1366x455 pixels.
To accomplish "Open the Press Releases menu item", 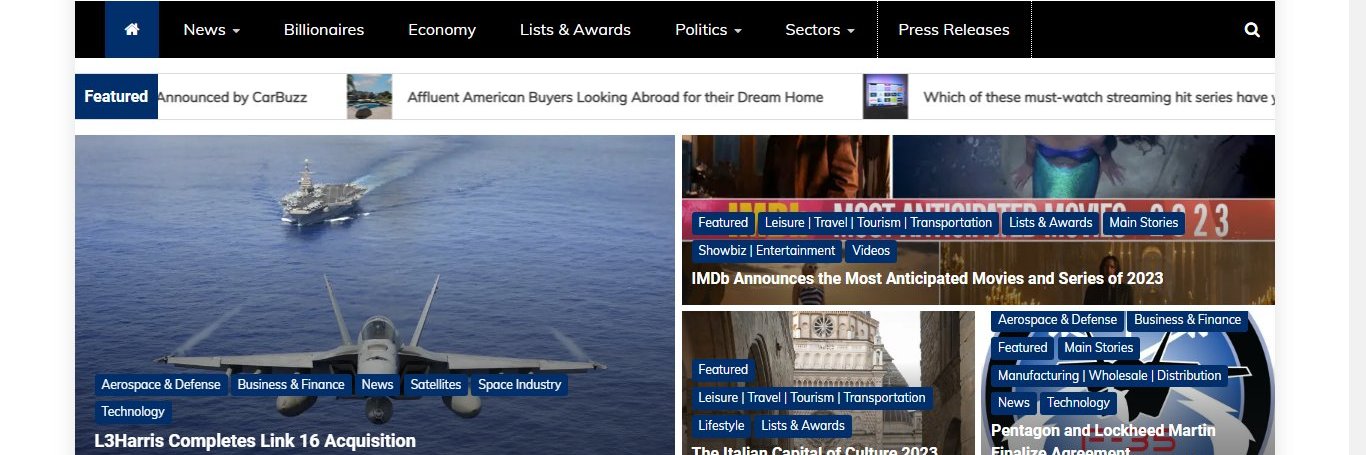I will click(x=954, y=30).
